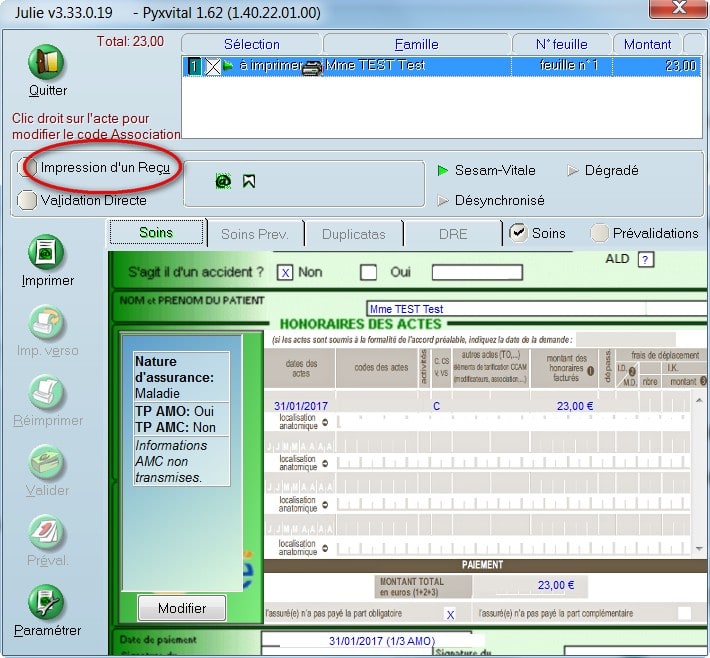Image resolution: width=710 pixels, height=658 pixels.
Task: Click the printer icon in selected row
Action: tap(312, 67)
